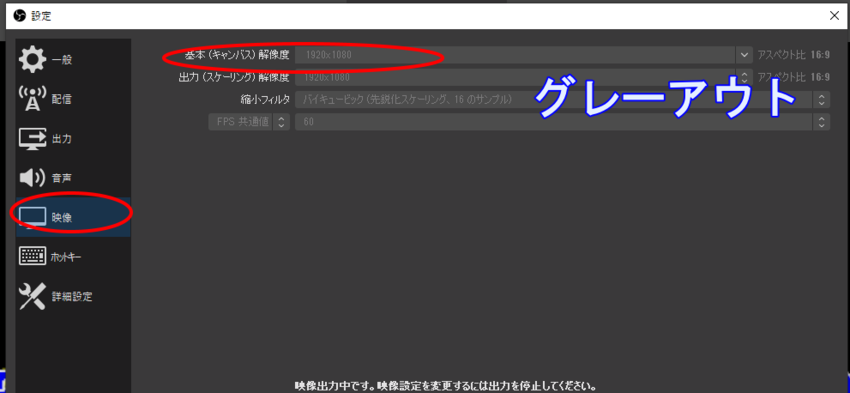Open the 縮小フィルタ dropdown arrow

point(821,99)
